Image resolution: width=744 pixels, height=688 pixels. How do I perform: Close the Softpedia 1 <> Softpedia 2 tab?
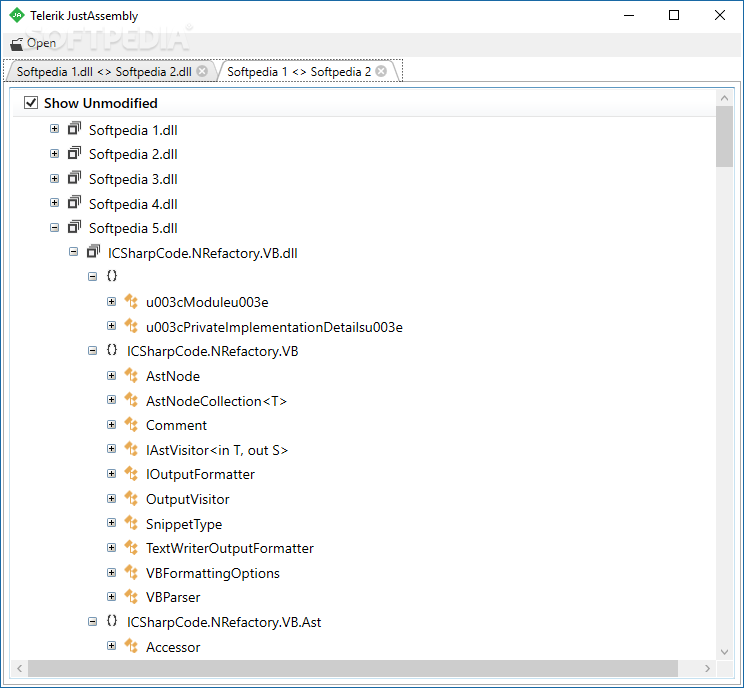[x=381, y=71]
